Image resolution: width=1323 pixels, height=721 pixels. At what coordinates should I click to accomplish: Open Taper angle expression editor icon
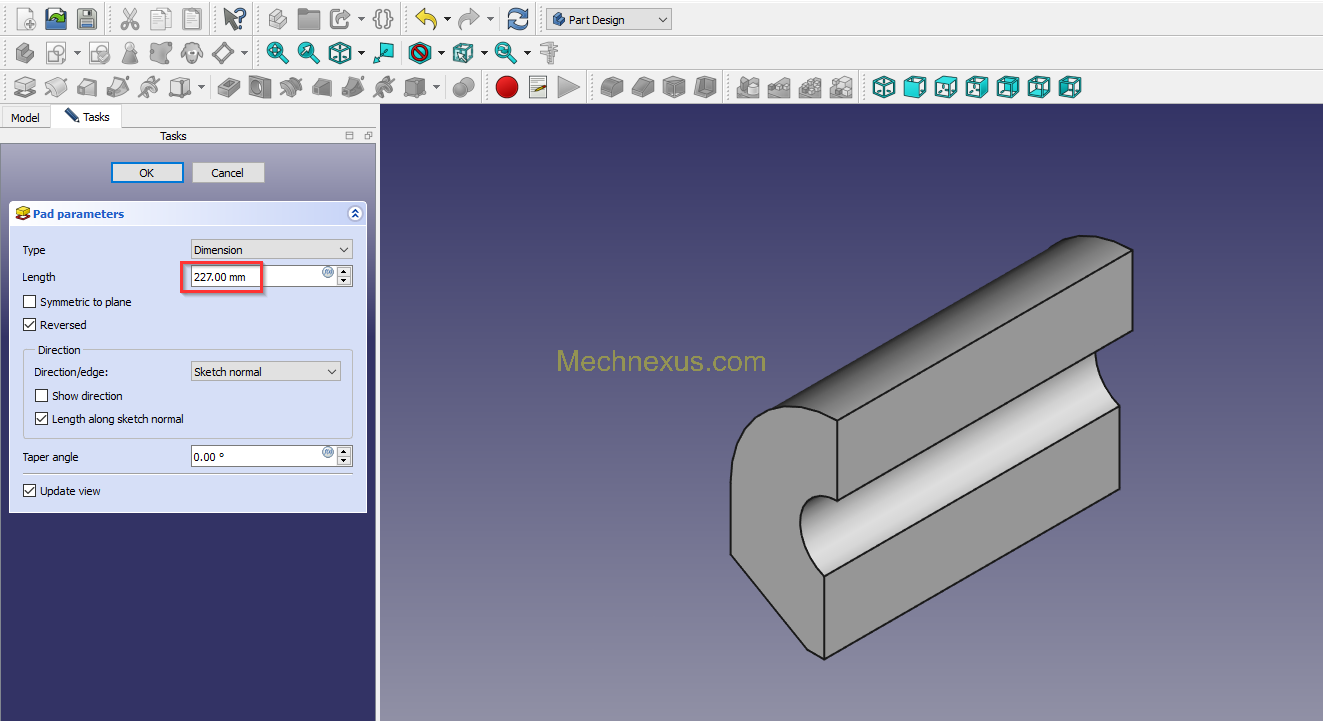pos(328,452)
